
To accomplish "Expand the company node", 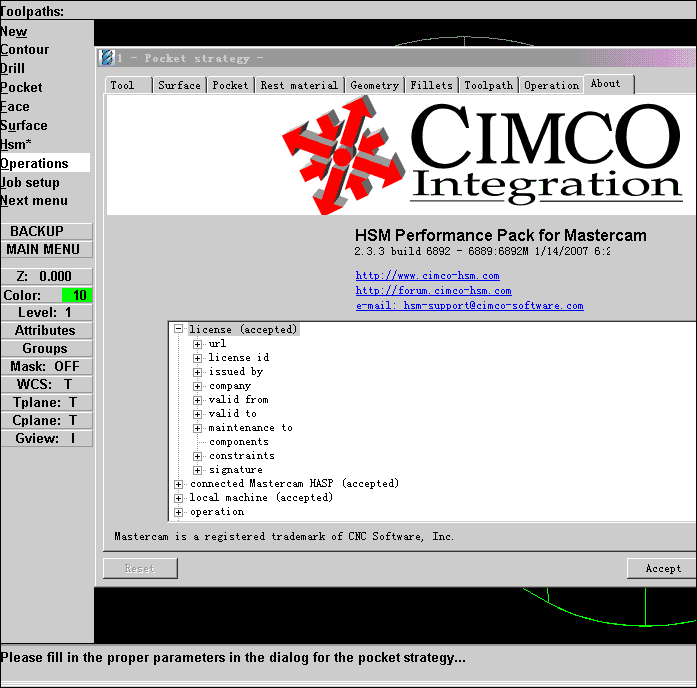I will point(197,386).
